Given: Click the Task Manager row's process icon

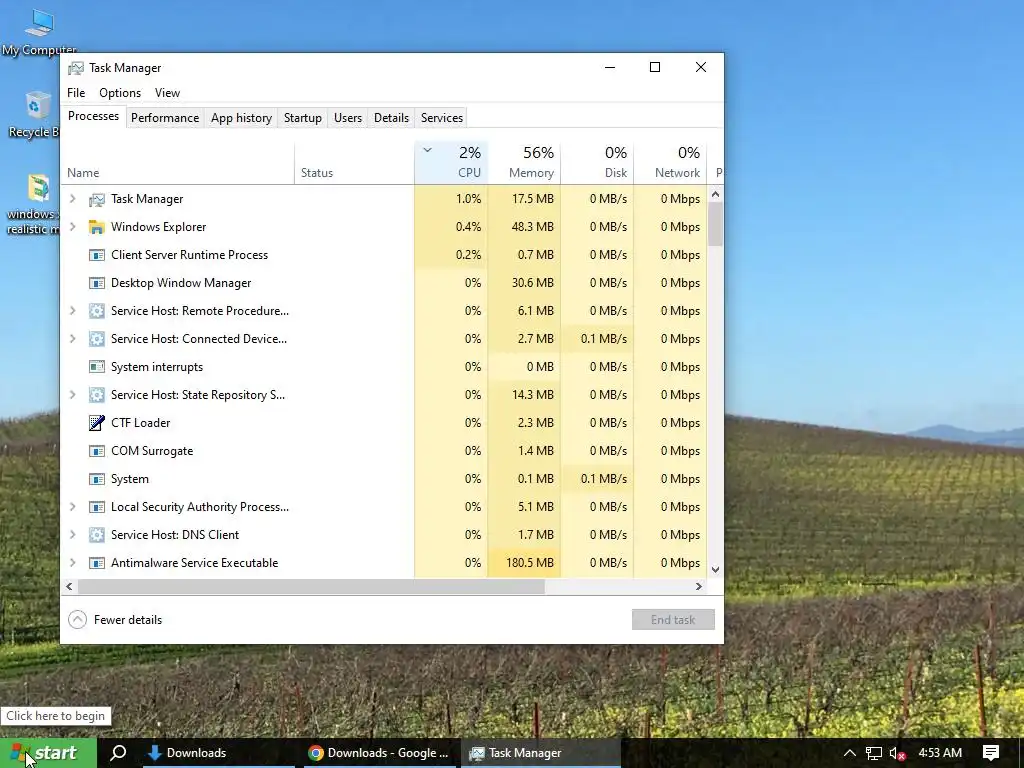Looking at the screenshot, I should (97, 199).
